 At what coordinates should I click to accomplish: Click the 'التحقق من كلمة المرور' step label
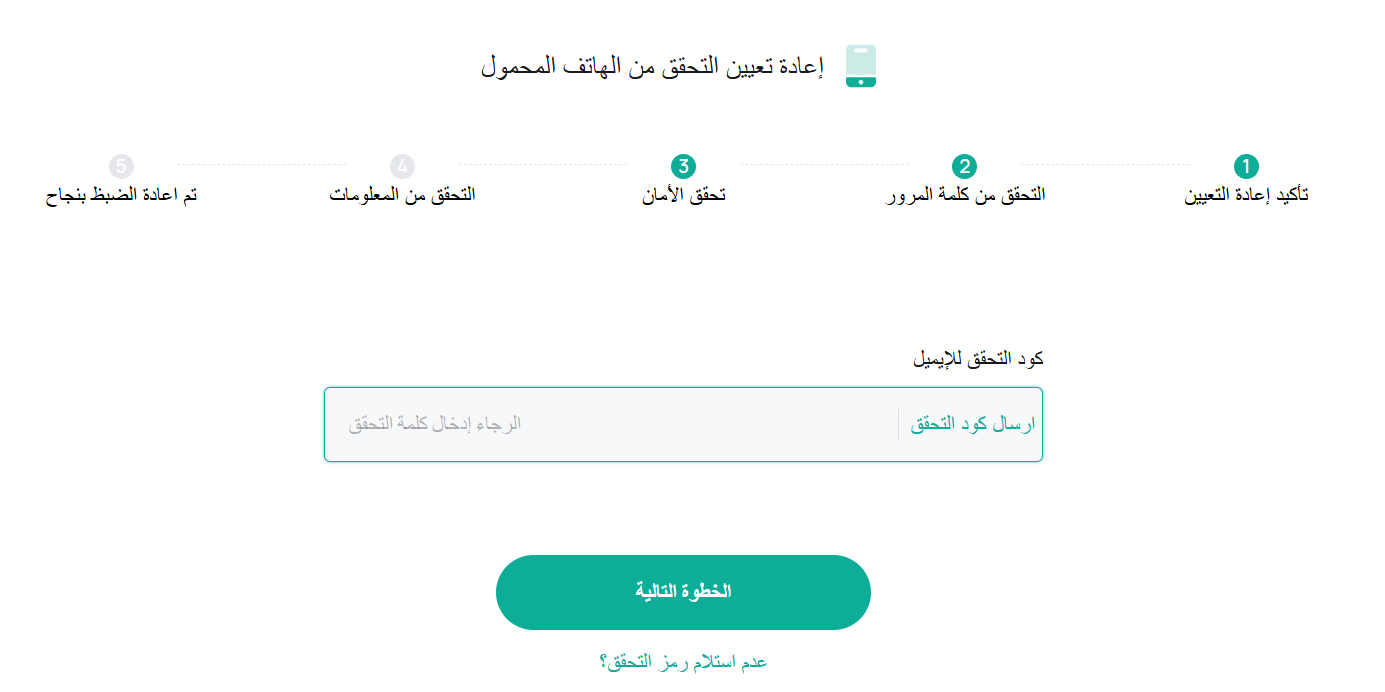pos(965,195)
